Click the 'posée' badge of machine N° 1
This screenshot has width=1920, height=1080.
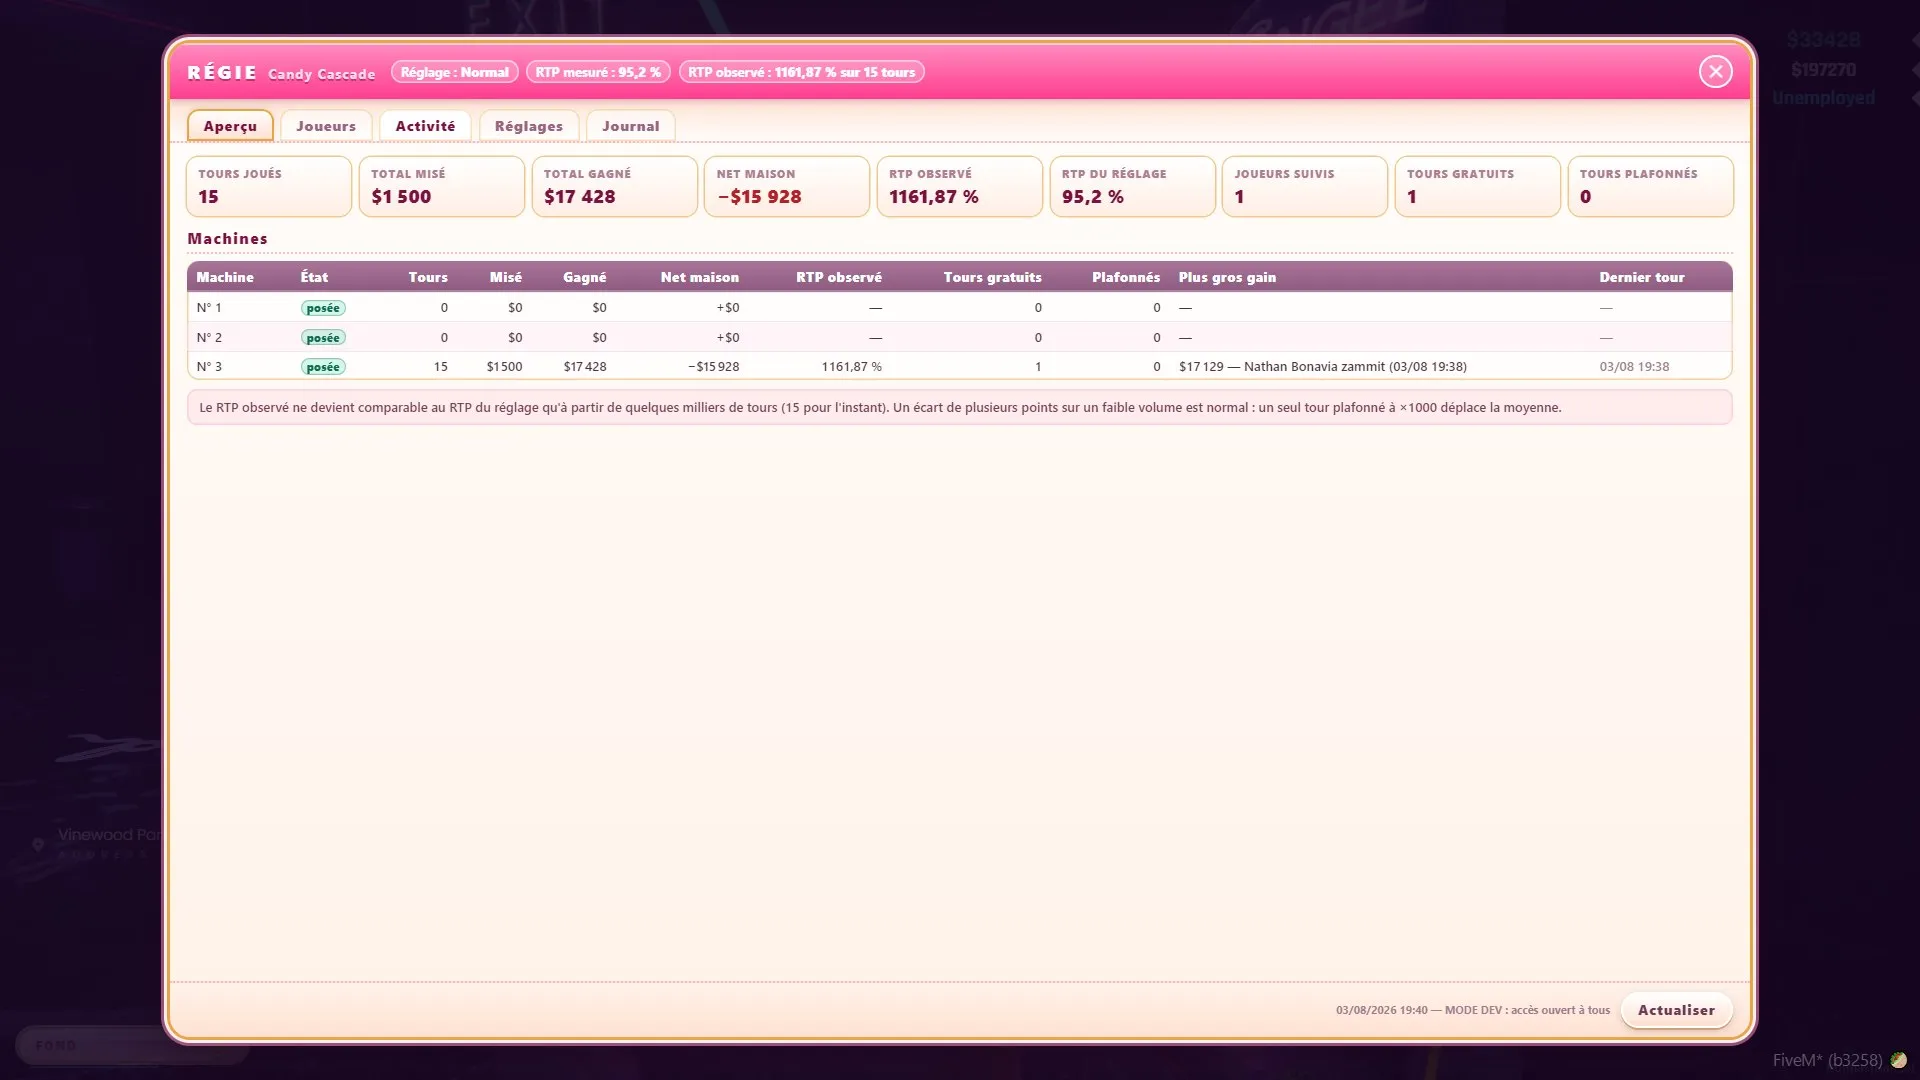pos(323,308)
